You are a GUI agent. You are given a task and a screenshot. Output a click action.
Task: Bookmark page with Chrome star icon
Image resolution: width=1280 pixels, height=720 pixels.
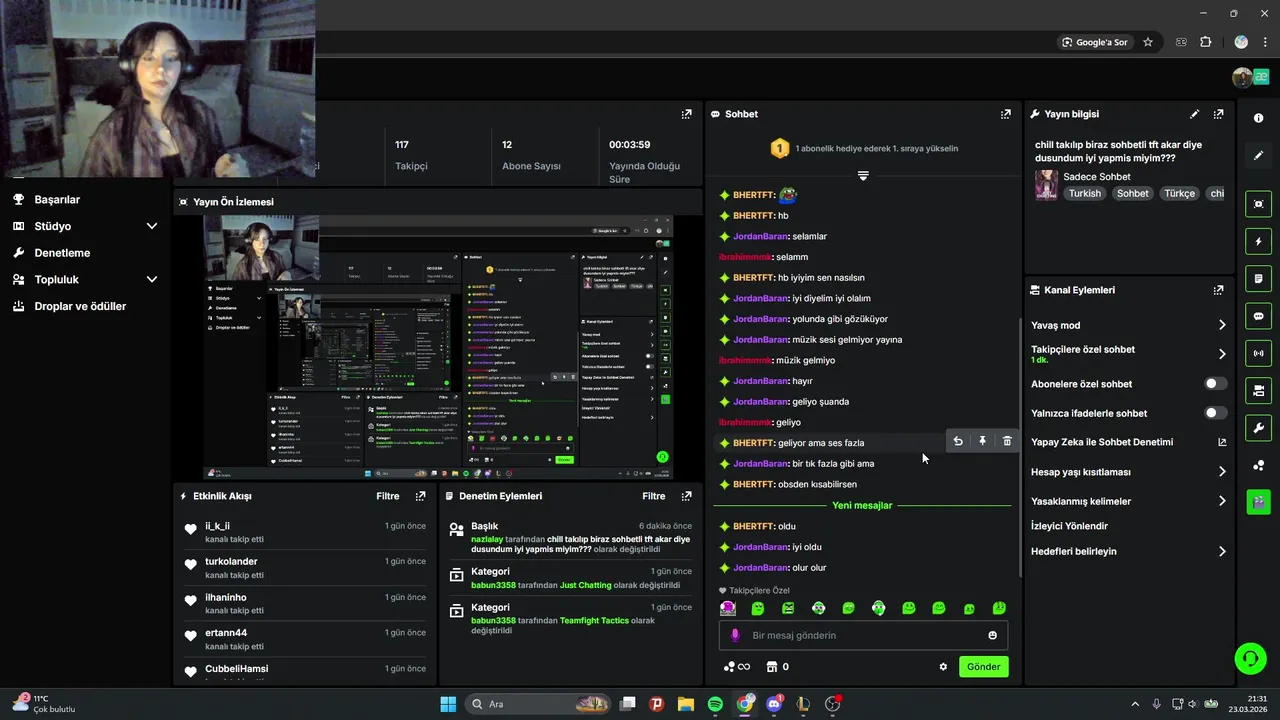[x=1148, y=42]
